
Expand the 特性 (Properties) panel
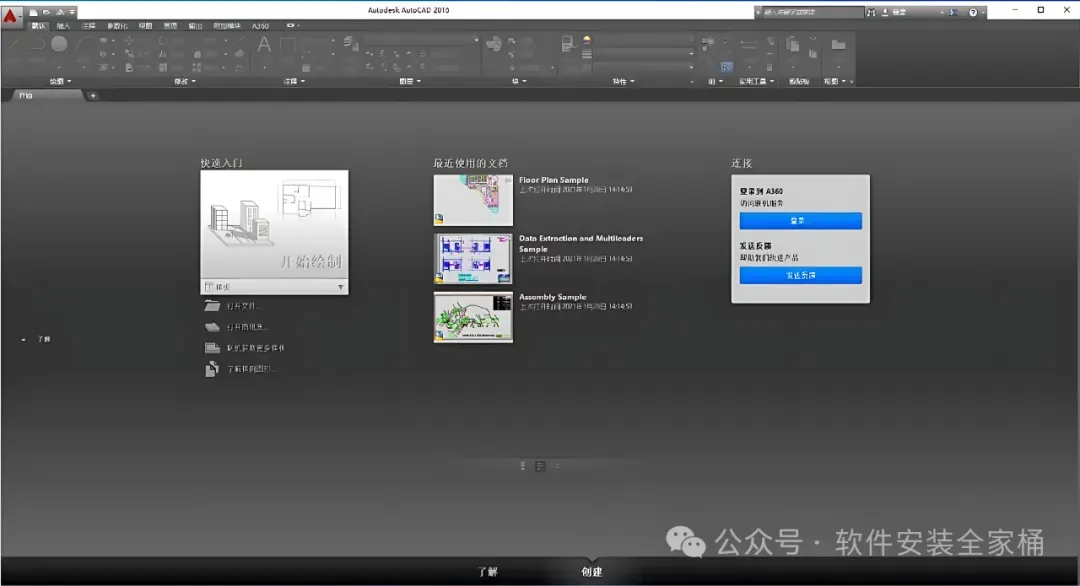coord(623,81)
